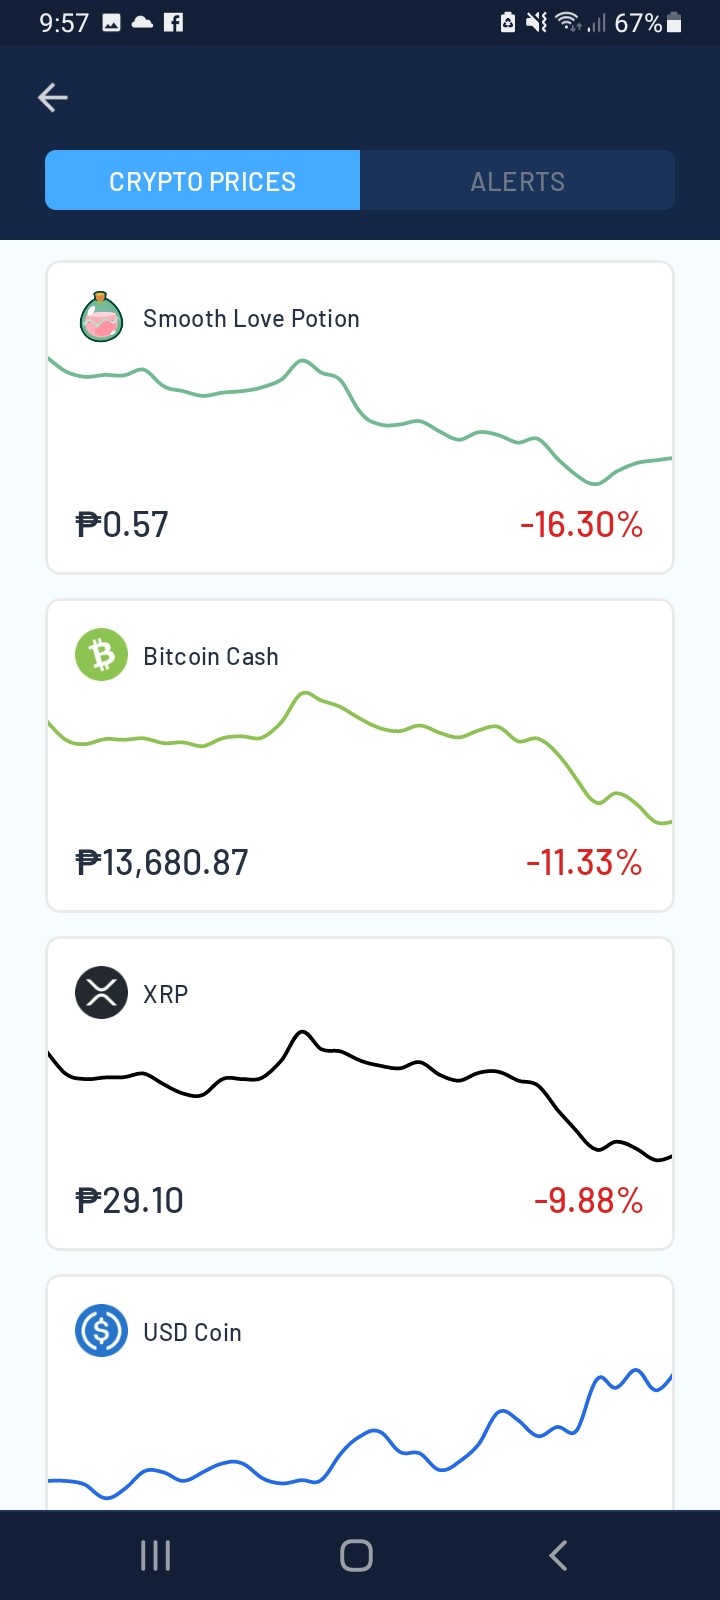Tap the Android navigation back button
Screen dimensions: 720x1600
(558, 1555)
